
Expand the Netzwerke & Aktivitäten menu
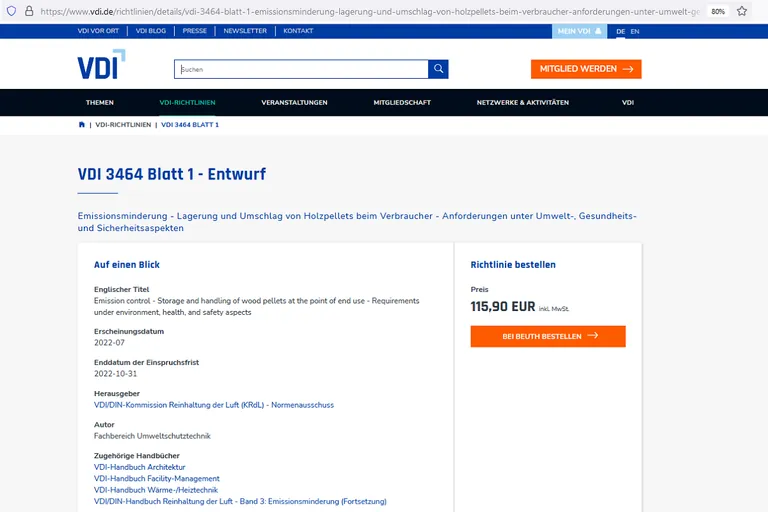(x=522, y=102)
